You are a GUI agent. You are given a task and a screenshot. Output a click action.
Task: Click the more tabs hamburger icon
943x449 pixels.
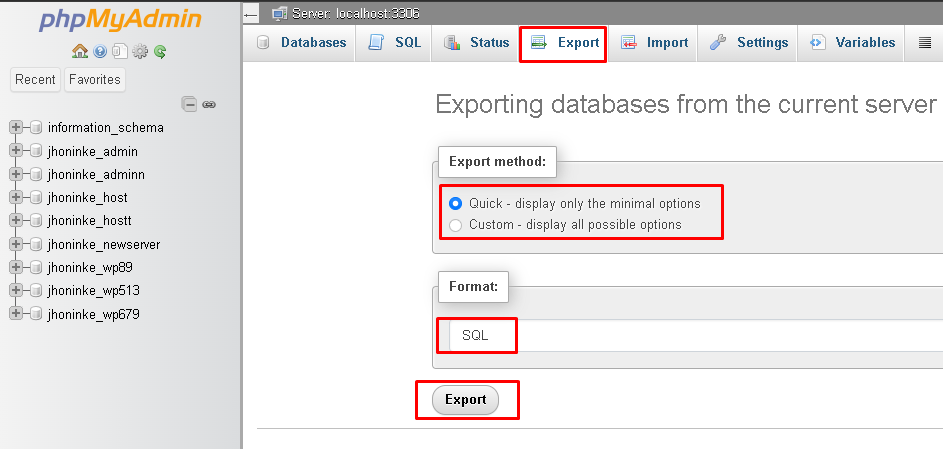(x=925, y=43)
